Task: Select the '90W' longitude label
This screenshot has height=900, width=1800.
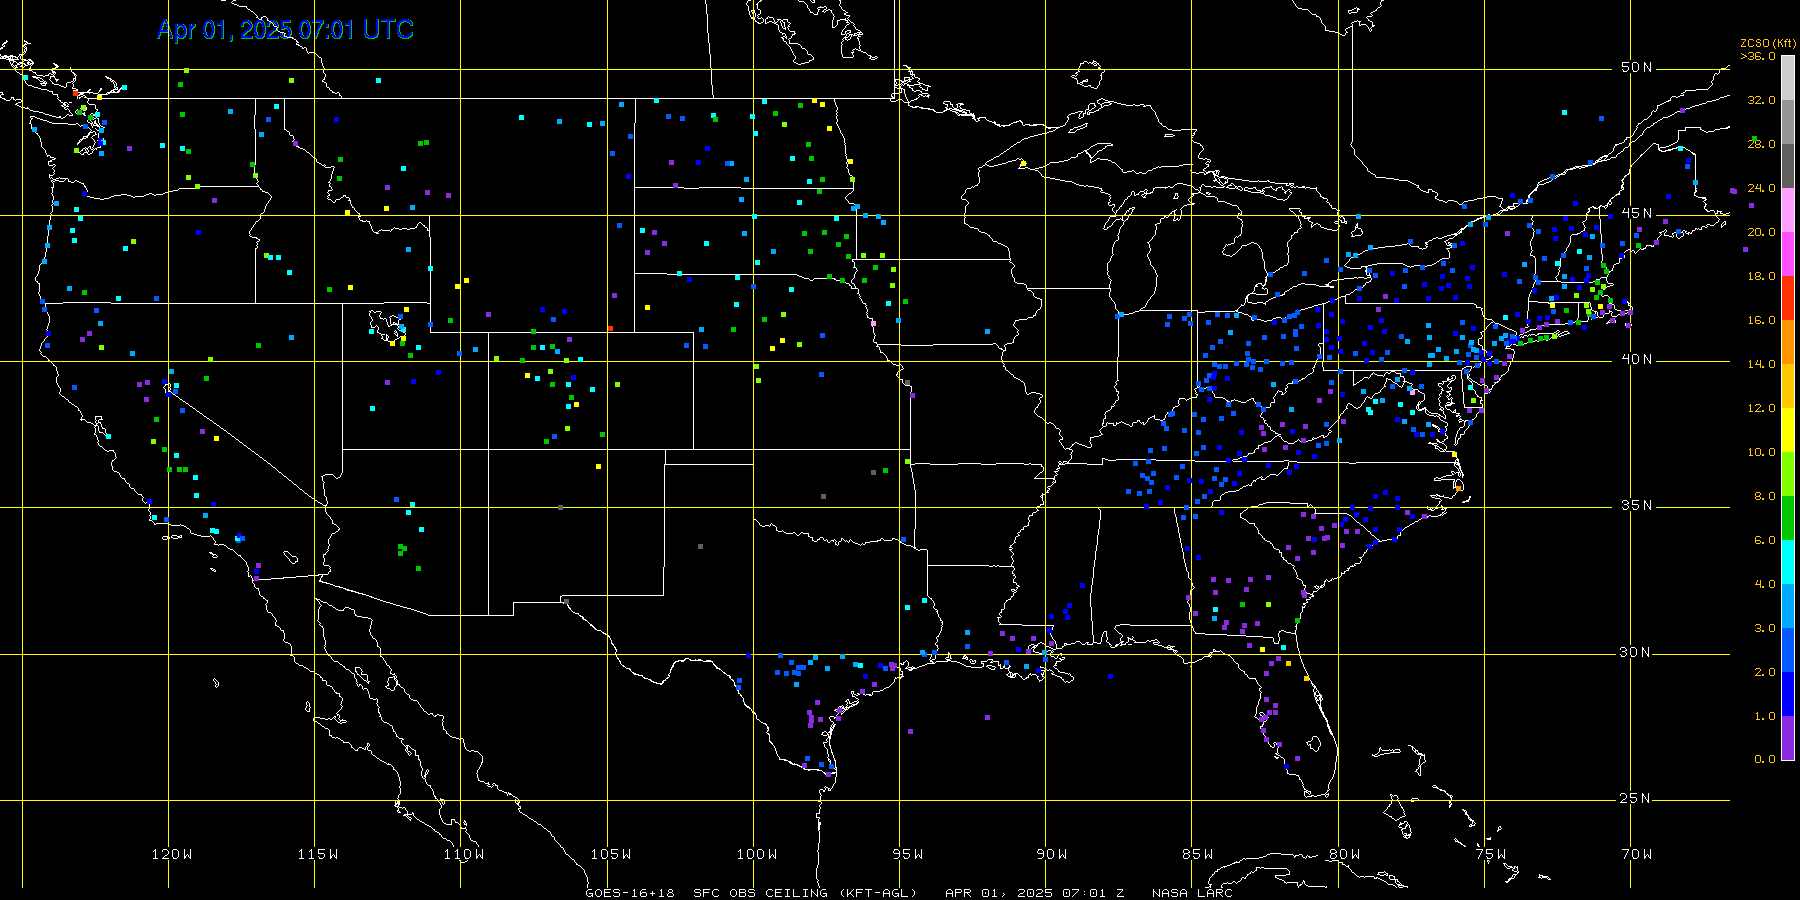Action: pyautogui.click(x=1052, y=854)
